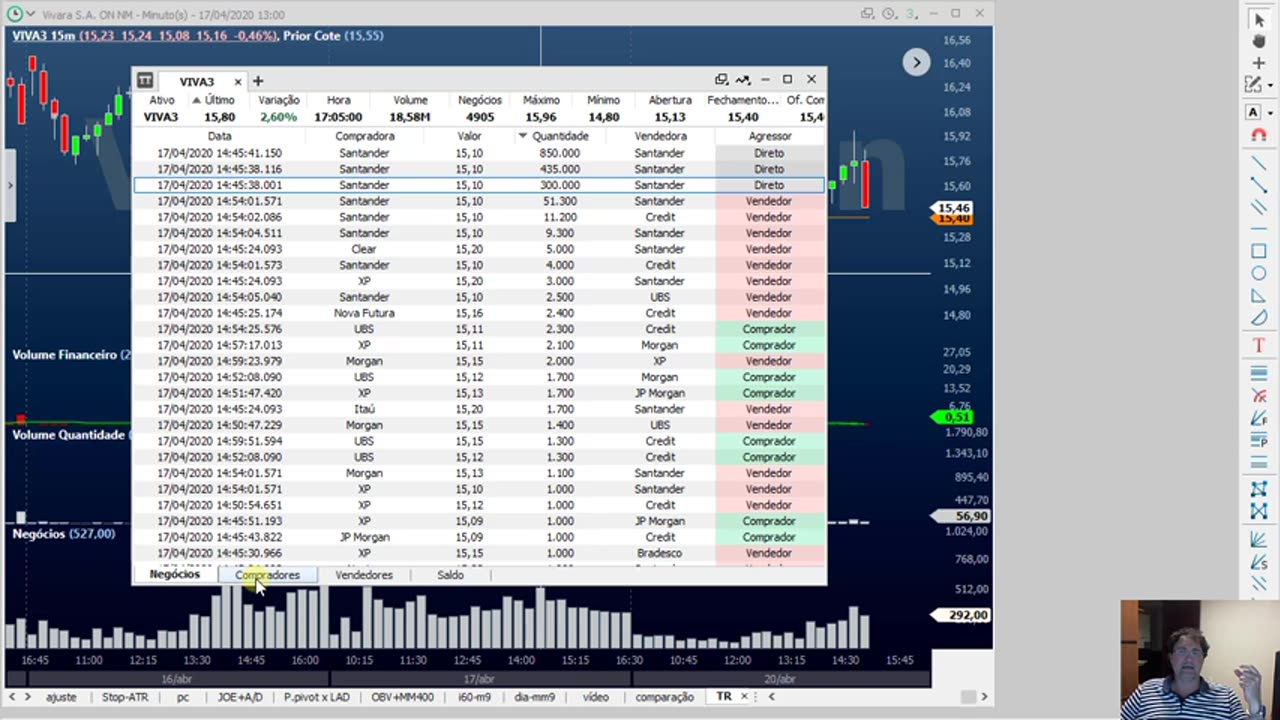Screen dimensions: 1280x720
Task: Click the Agressor column header
Action: 770,136
